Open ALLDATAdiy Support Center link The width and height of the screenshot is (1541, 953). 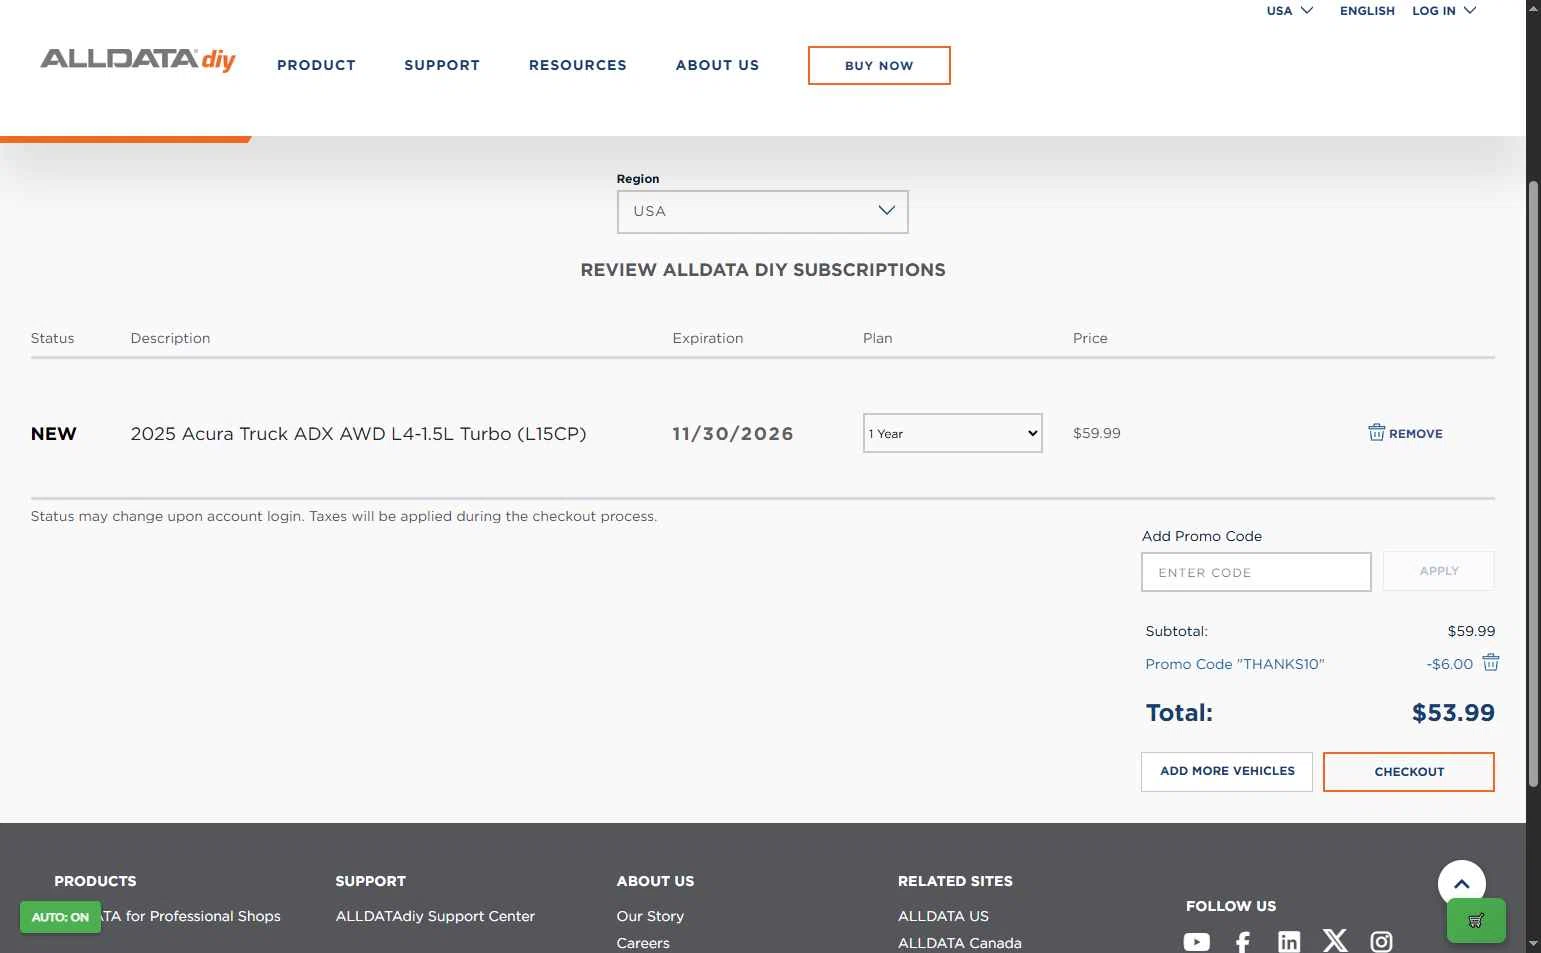(x=435, y=916)
